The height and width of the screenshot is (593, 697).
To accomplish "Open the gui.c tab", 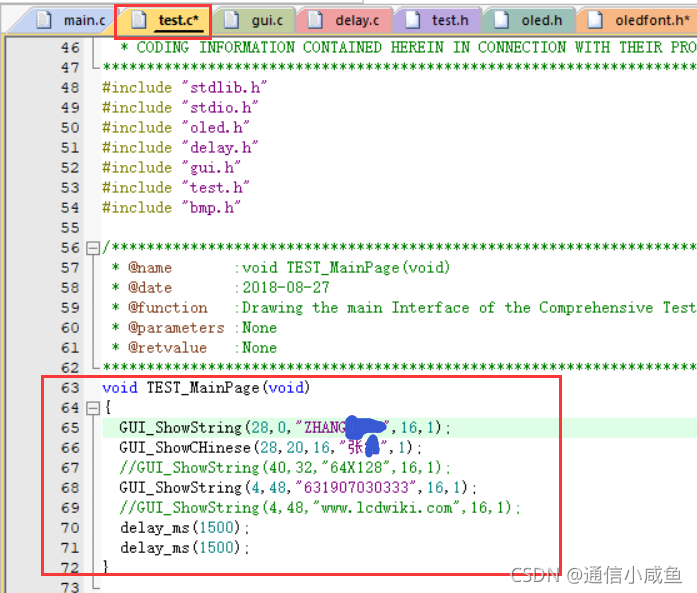I will [254, 20].
